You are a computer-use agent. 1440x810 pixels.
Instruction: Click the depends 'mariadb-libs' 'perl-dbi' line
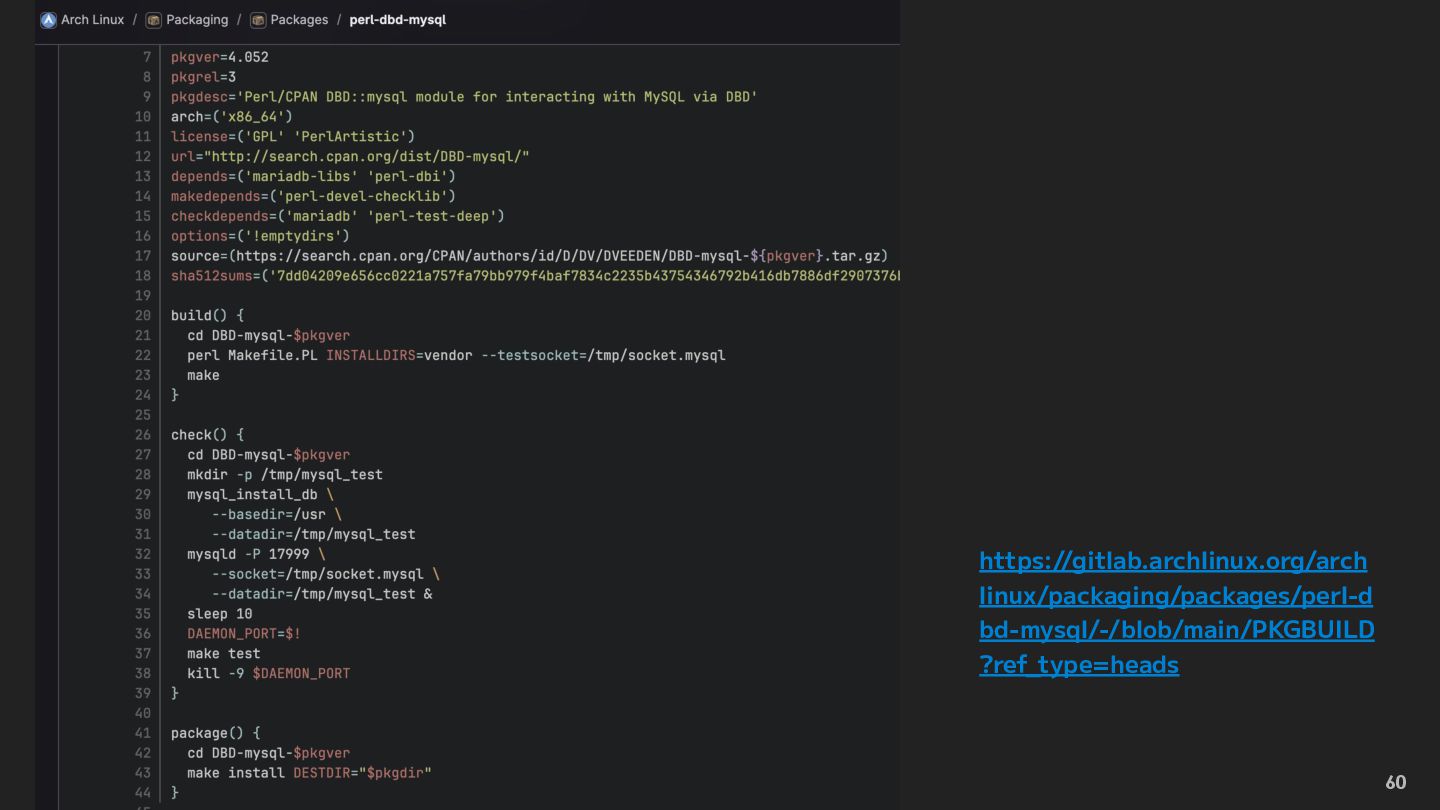tap(313, 176)
